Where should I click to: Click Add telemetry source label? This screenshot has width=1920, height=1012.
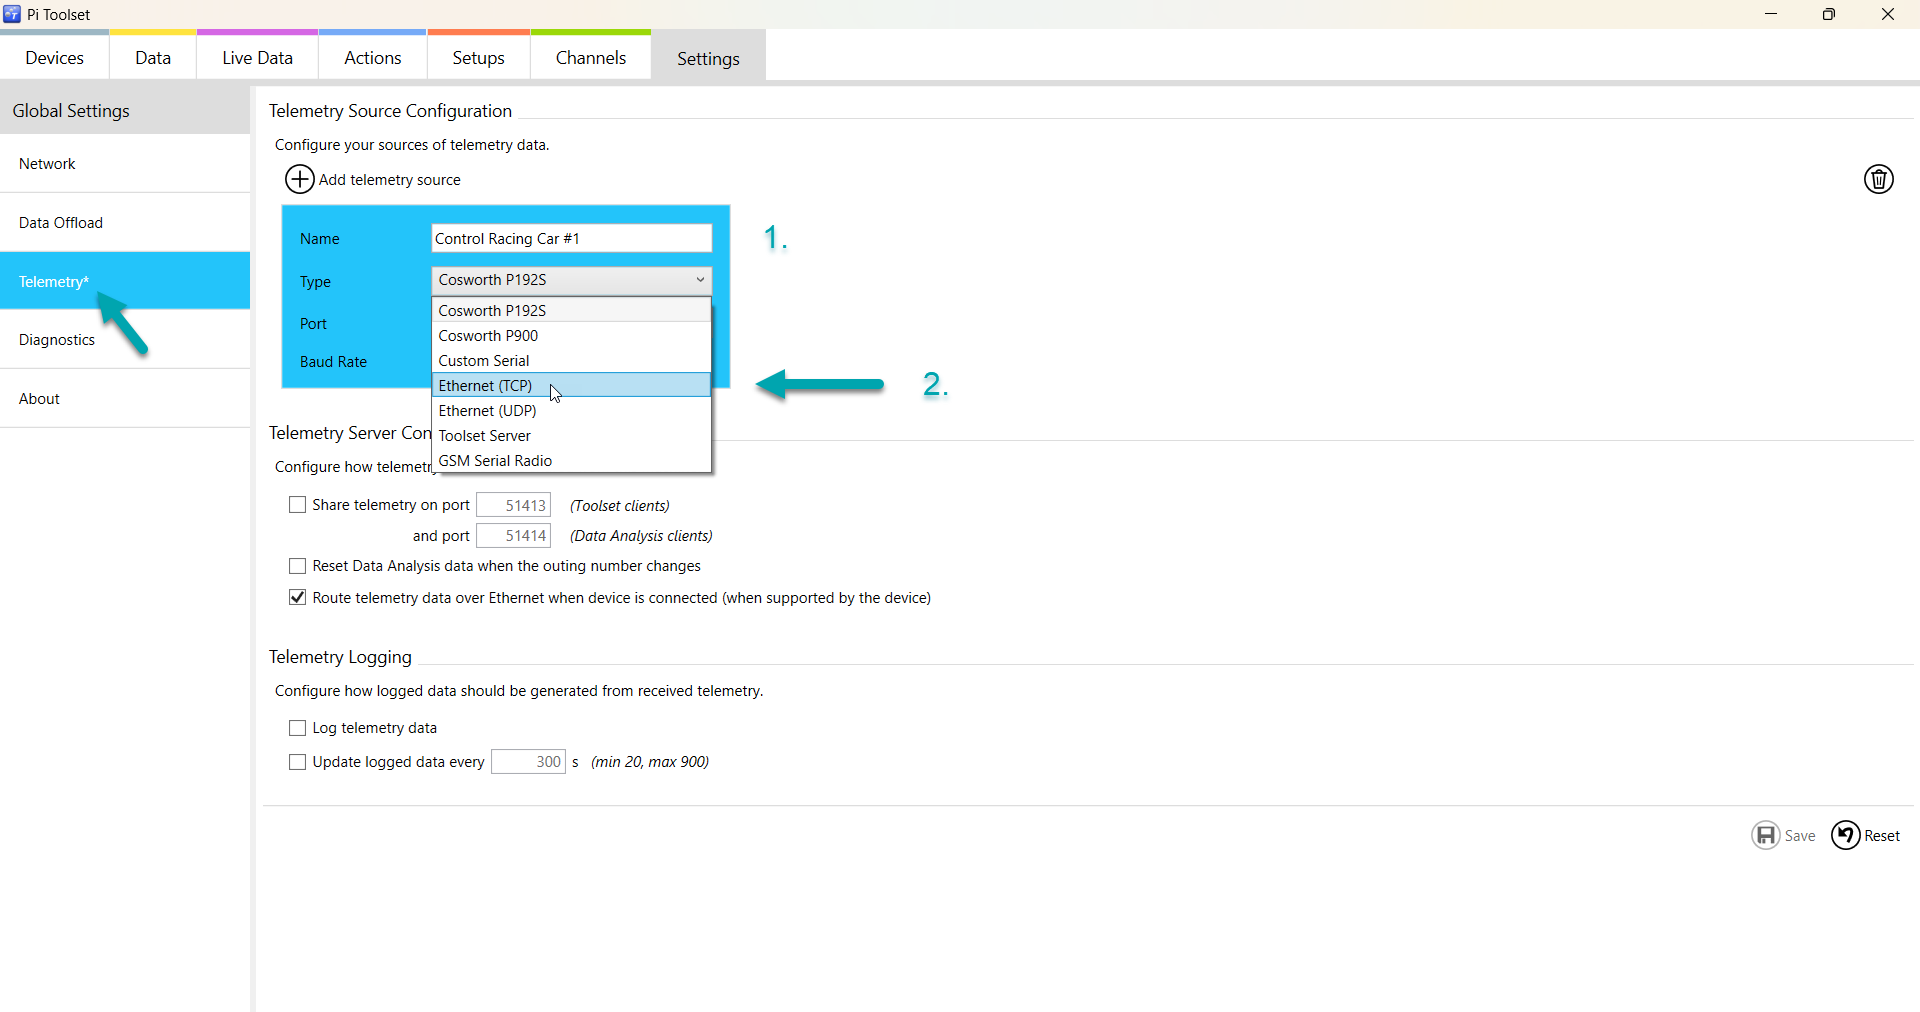coord(390,180)
